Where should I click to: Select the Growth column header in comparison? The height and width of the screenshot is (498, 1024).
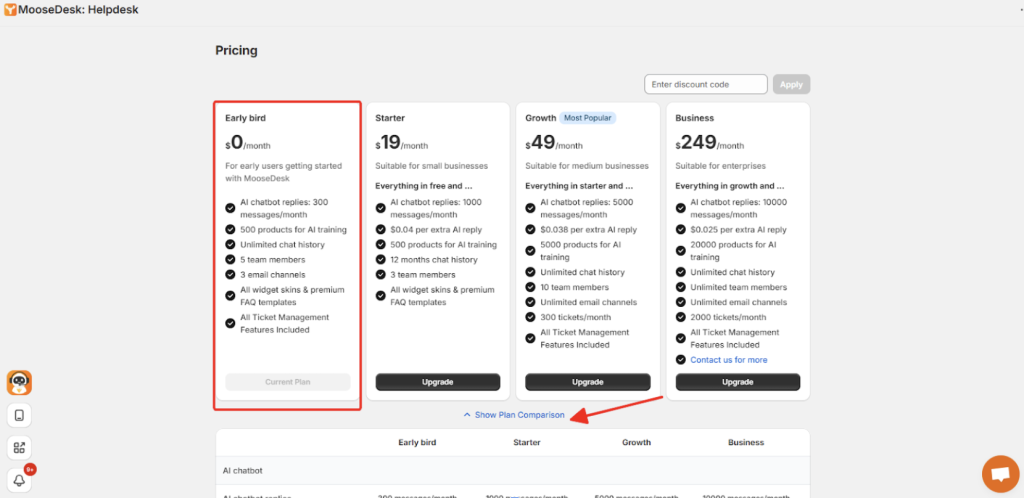[636, 442]
